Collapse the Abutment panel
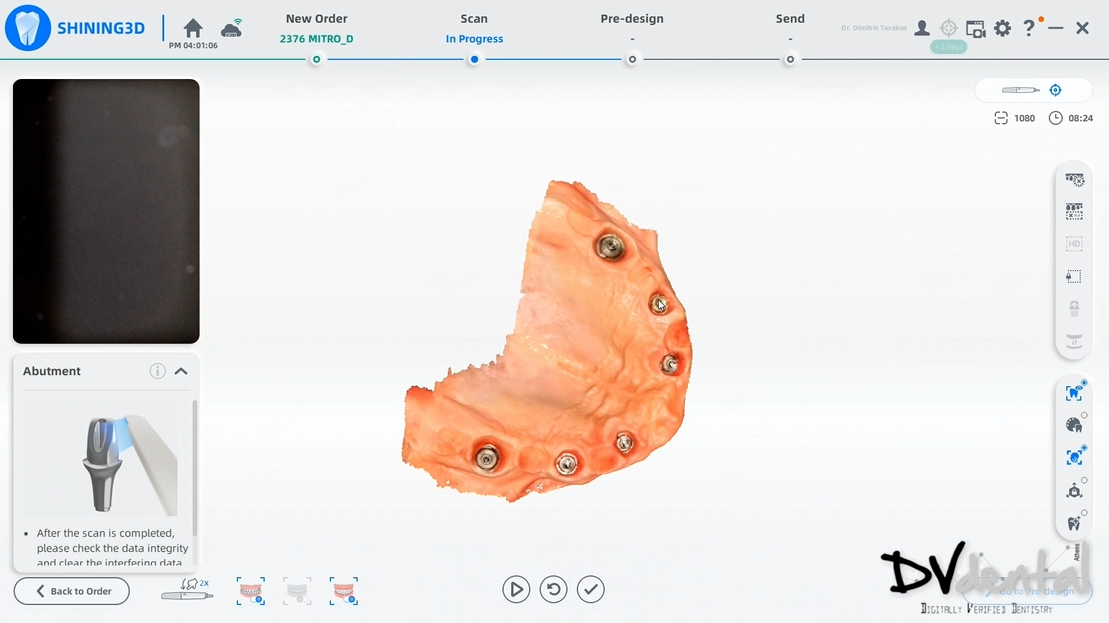This screenshot has width=1109, height=623. 181,371
